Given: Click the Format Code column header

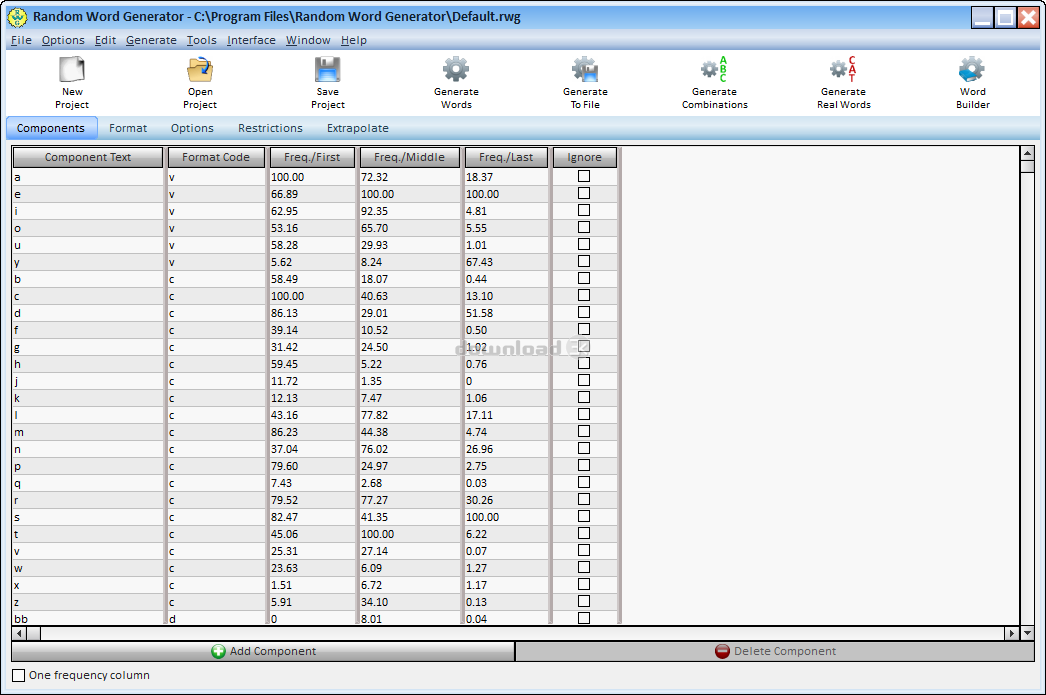Looking at the screenshot, I should (215, 157).
